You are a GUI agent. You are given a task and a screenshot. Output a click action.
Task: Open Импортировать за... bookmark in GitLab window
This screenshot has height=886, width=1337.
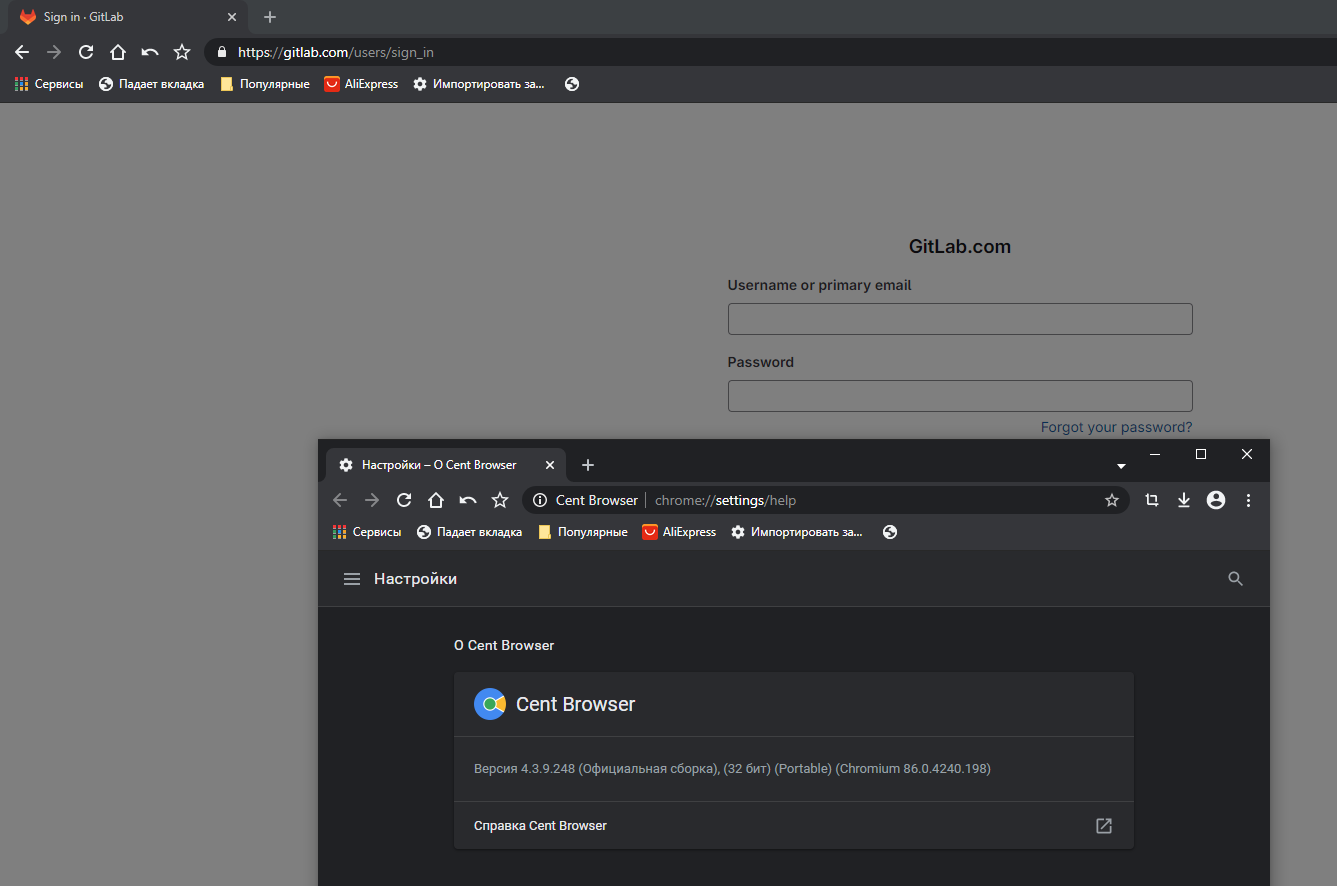(x=479, y=84)
